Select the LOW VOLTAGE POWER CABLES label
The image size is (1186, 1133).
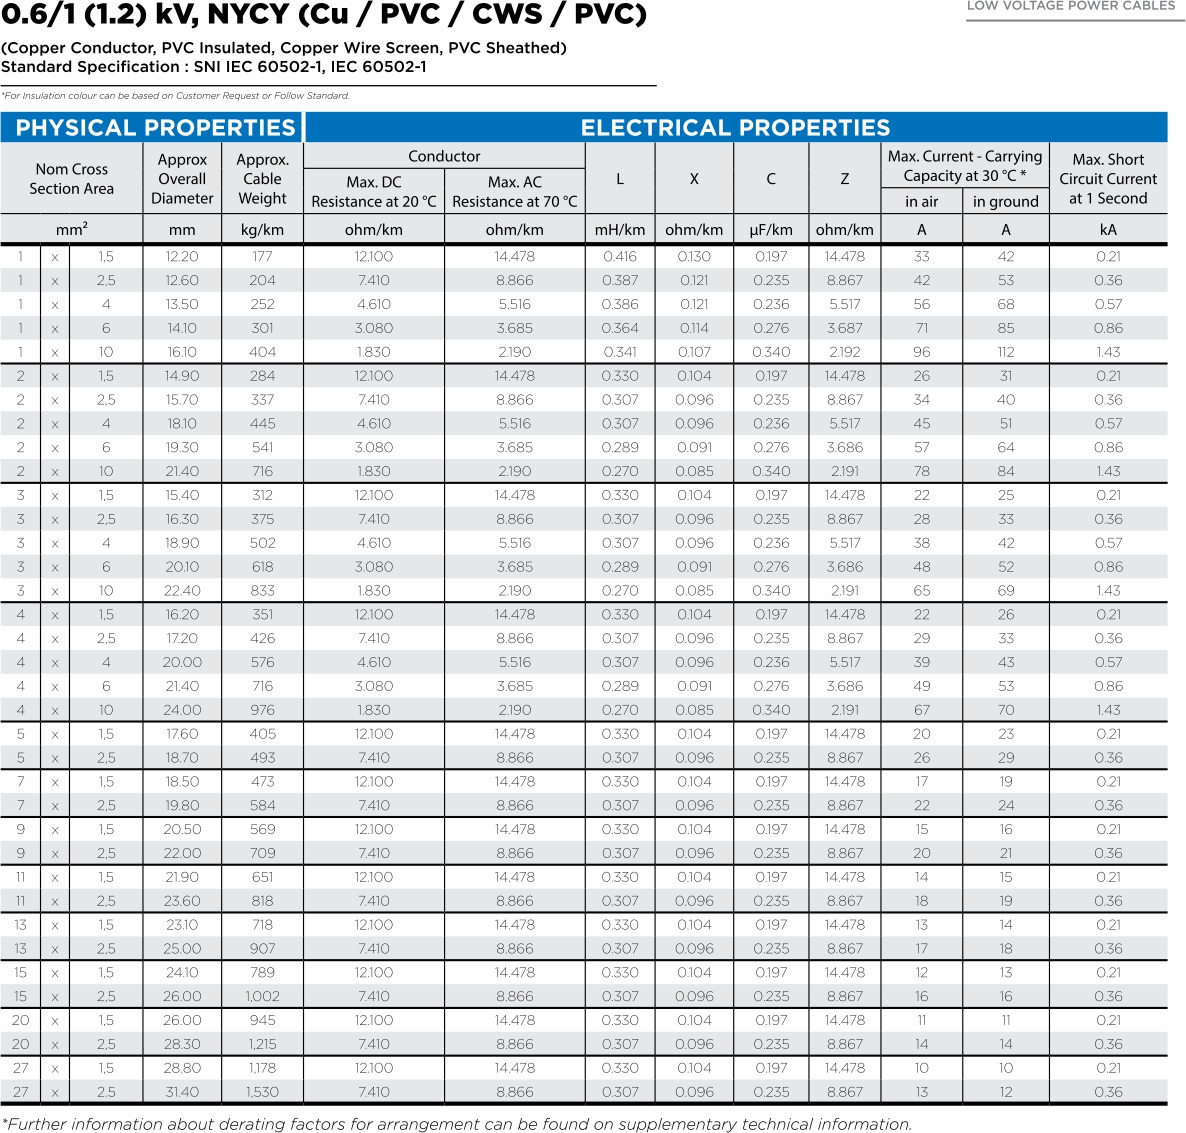pyautogui.click(x=1071, y=6)
